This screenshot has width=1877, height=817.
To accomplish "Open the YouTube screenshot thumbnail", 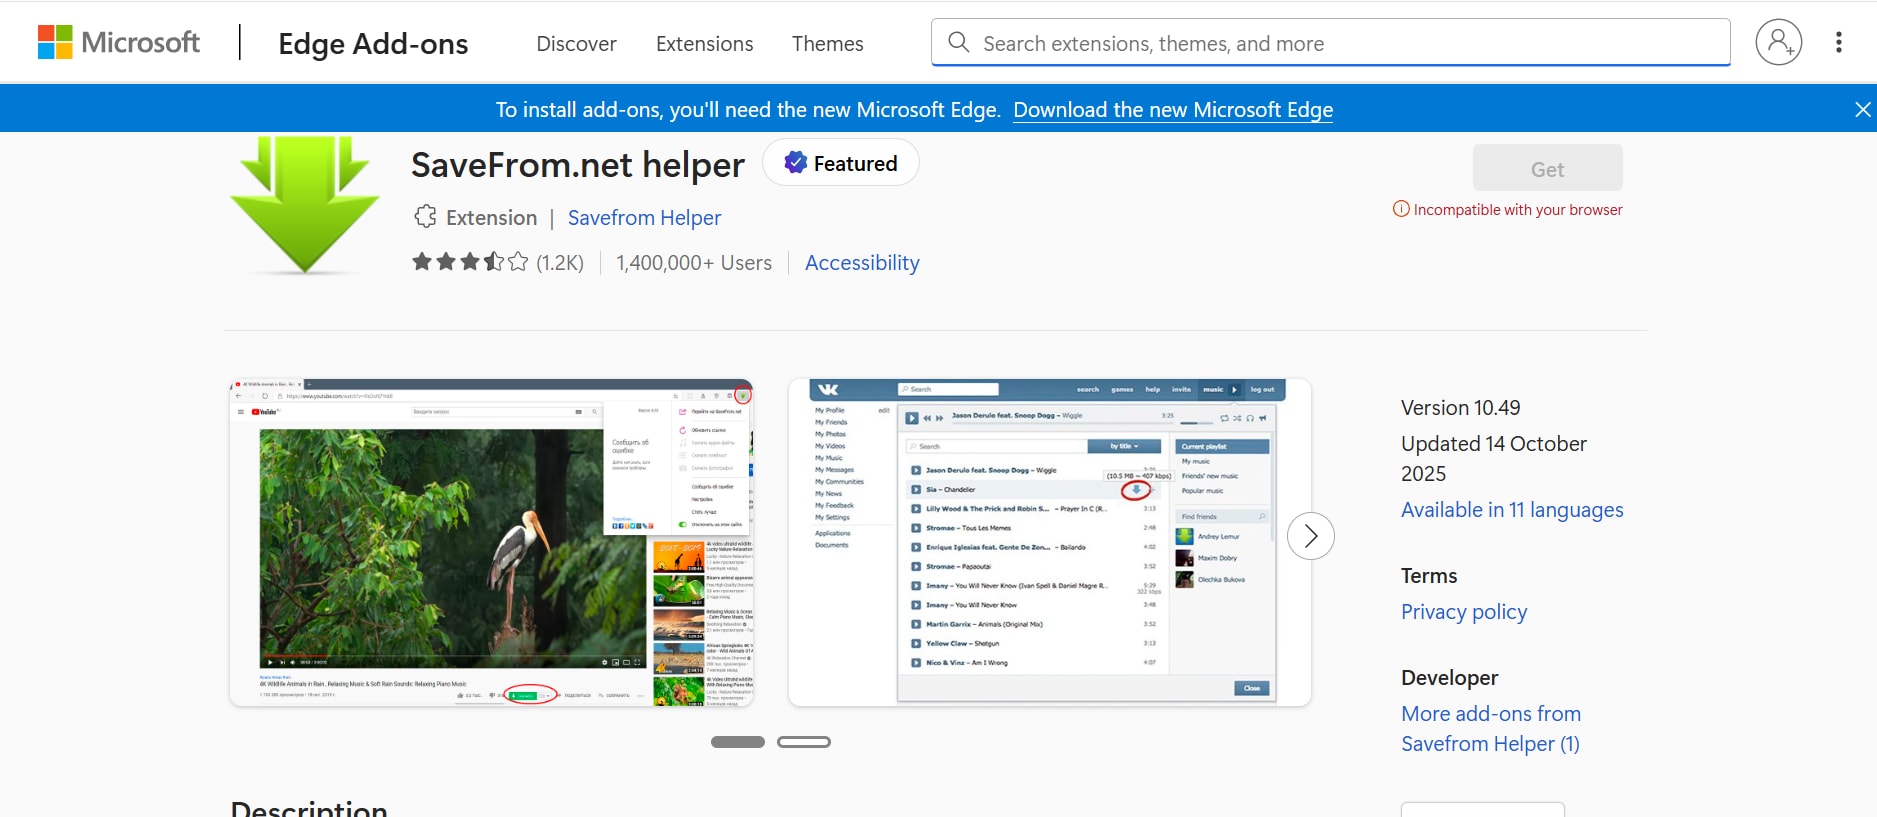I will [491, 543].
